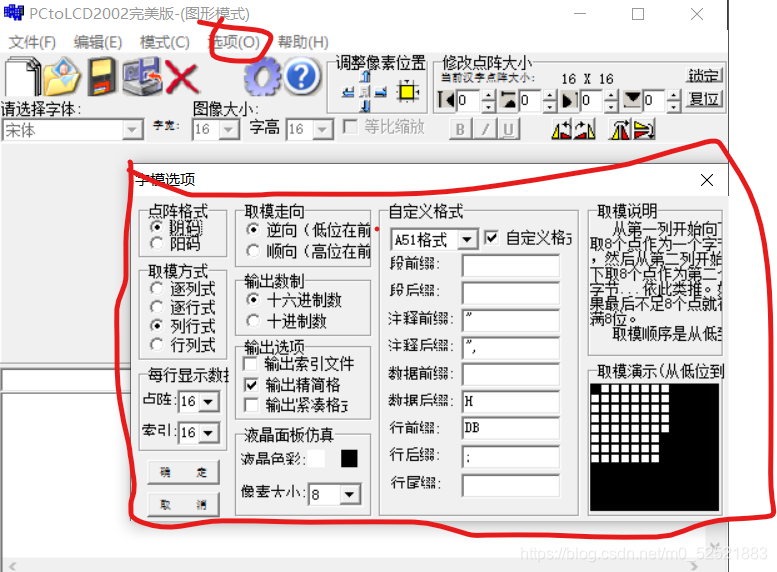
Task: Open the A51格式 format dropdown
Action: (x=466, y=240)
